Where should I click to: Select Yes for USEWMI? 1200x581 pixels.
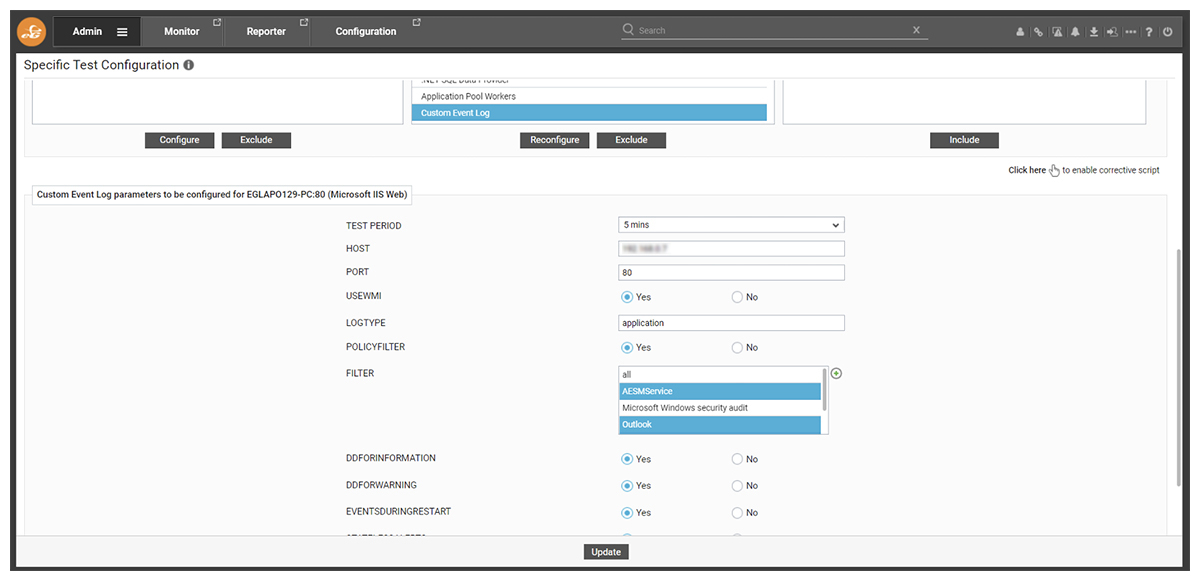[x=627, y=297]
